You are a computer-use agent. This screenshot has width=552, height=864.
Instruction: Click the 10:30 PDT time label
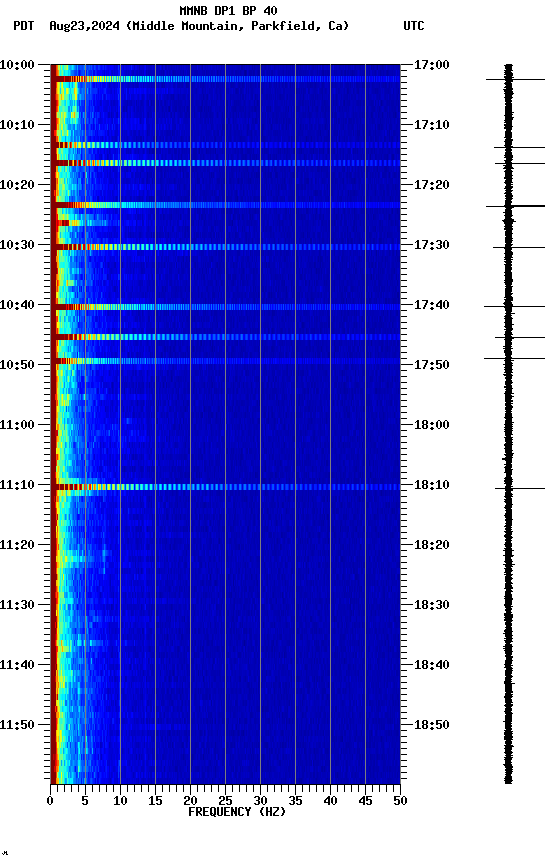pos(17,245)
